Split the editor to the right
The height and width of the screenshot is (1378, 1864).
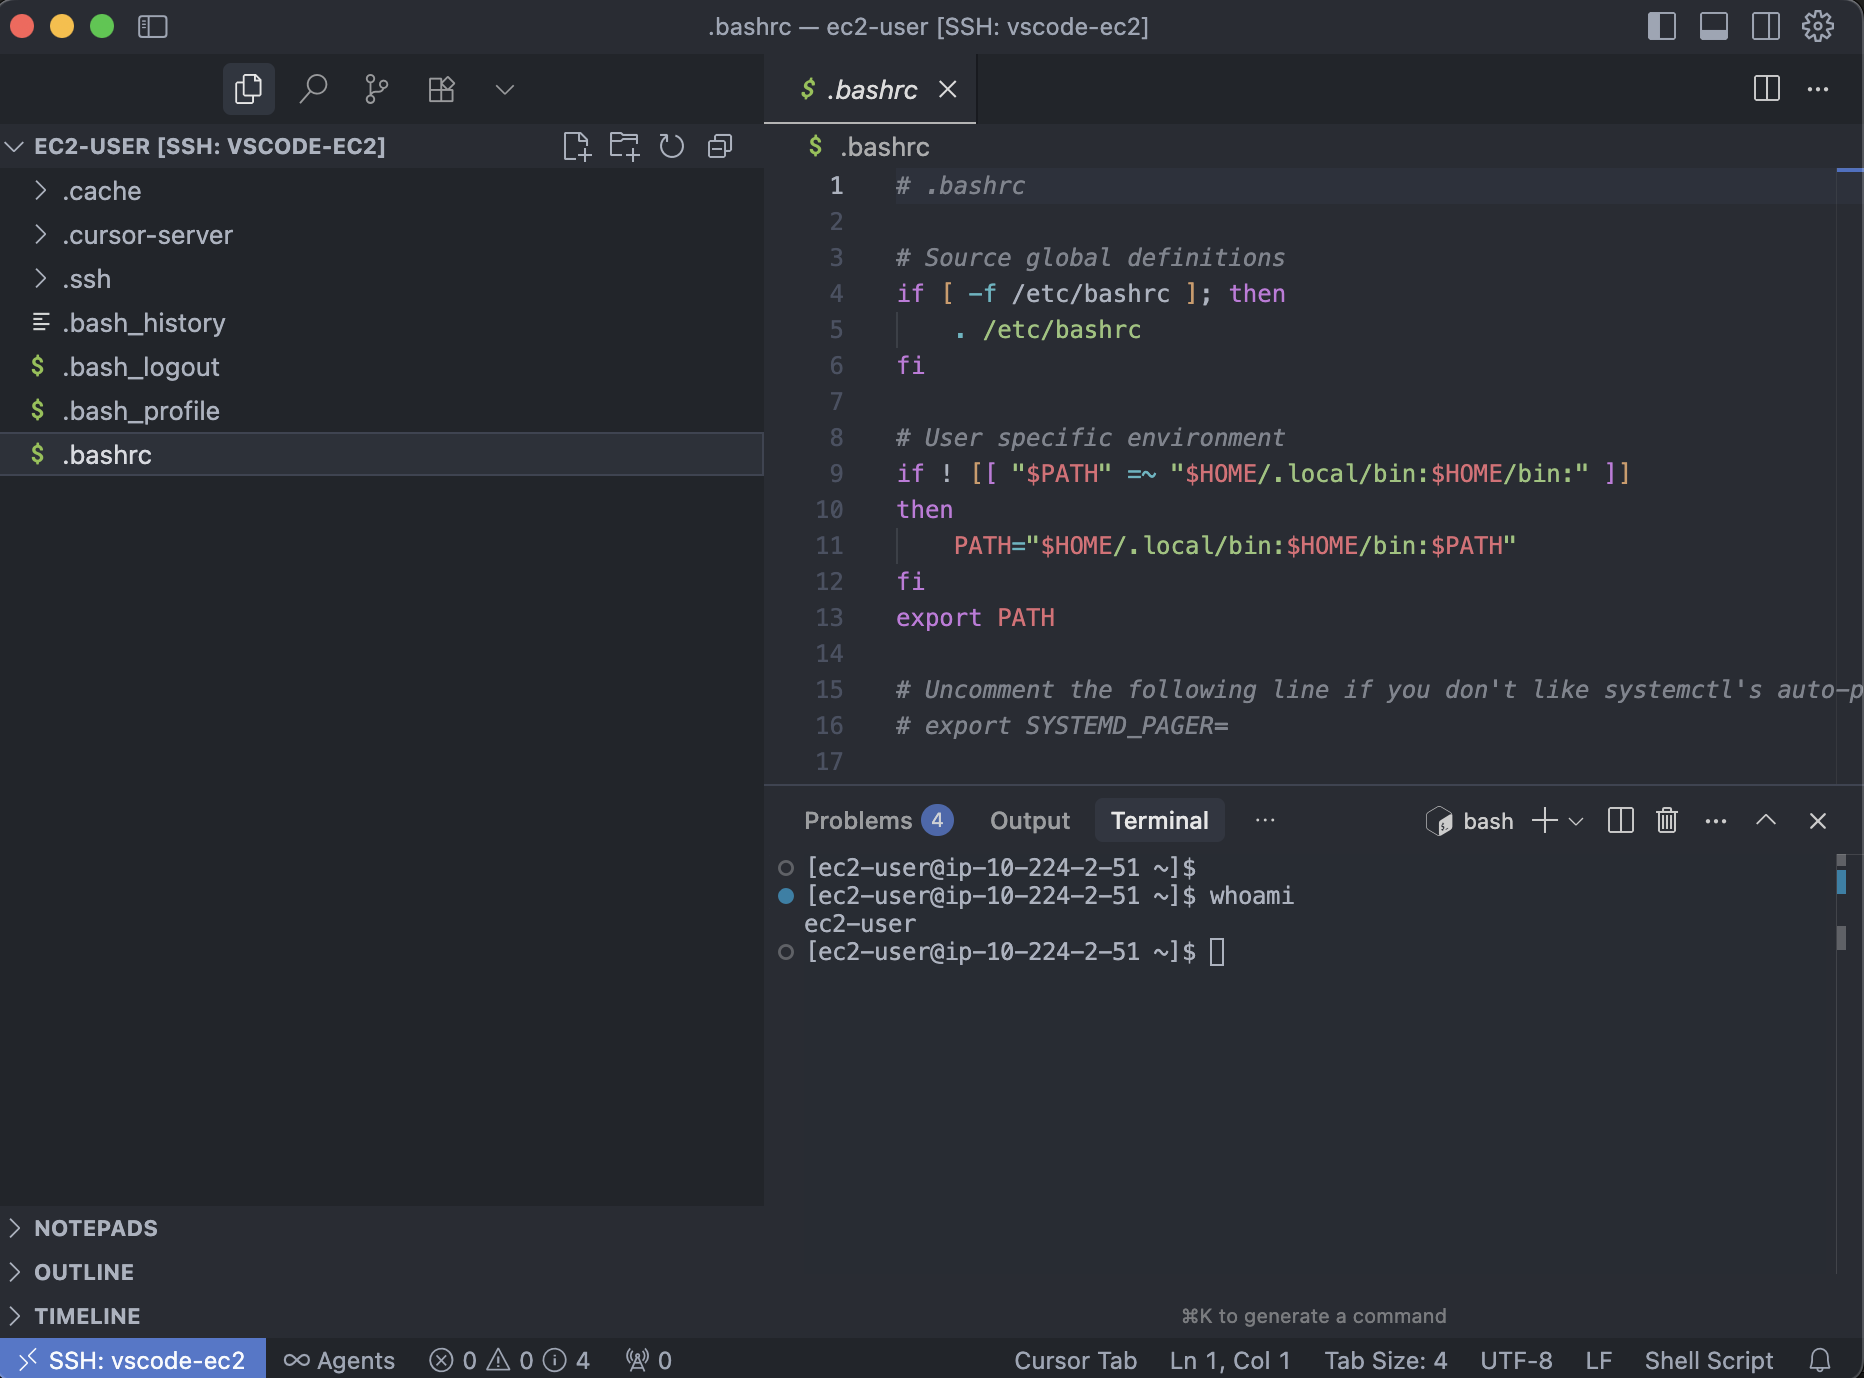pyautogui.click(x=1767, y=89)
